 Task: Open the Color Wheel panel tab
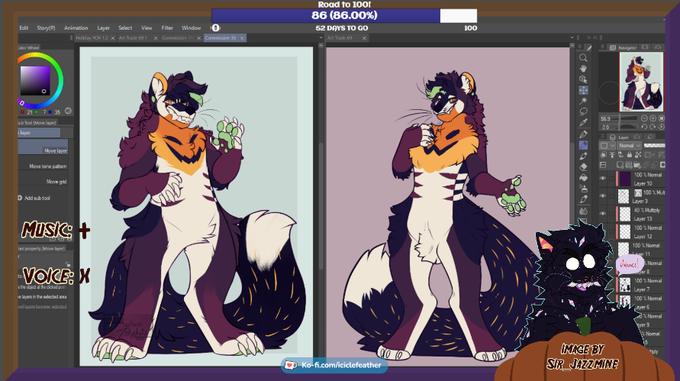[29, 48]
